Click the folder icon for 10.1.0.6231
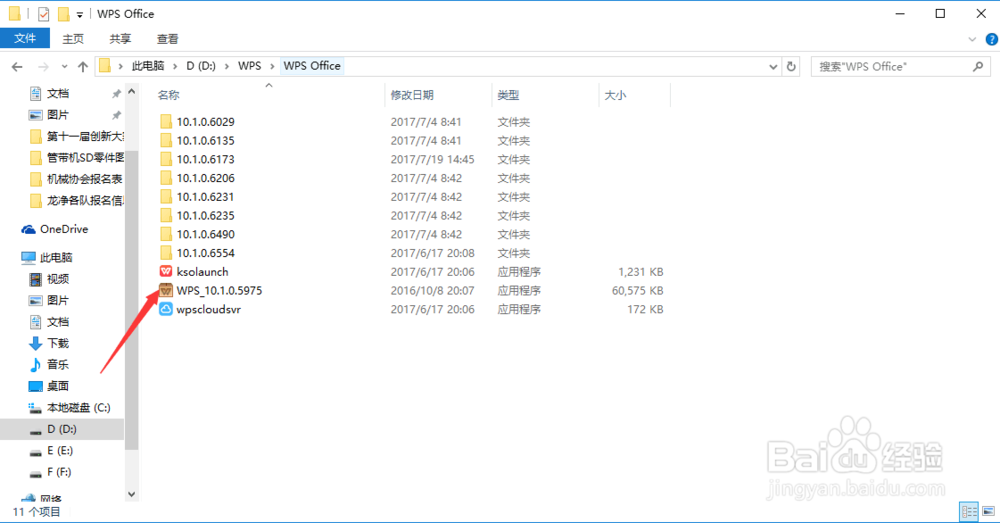This screenshot has width=1000, height=523. tap(166, 197)
